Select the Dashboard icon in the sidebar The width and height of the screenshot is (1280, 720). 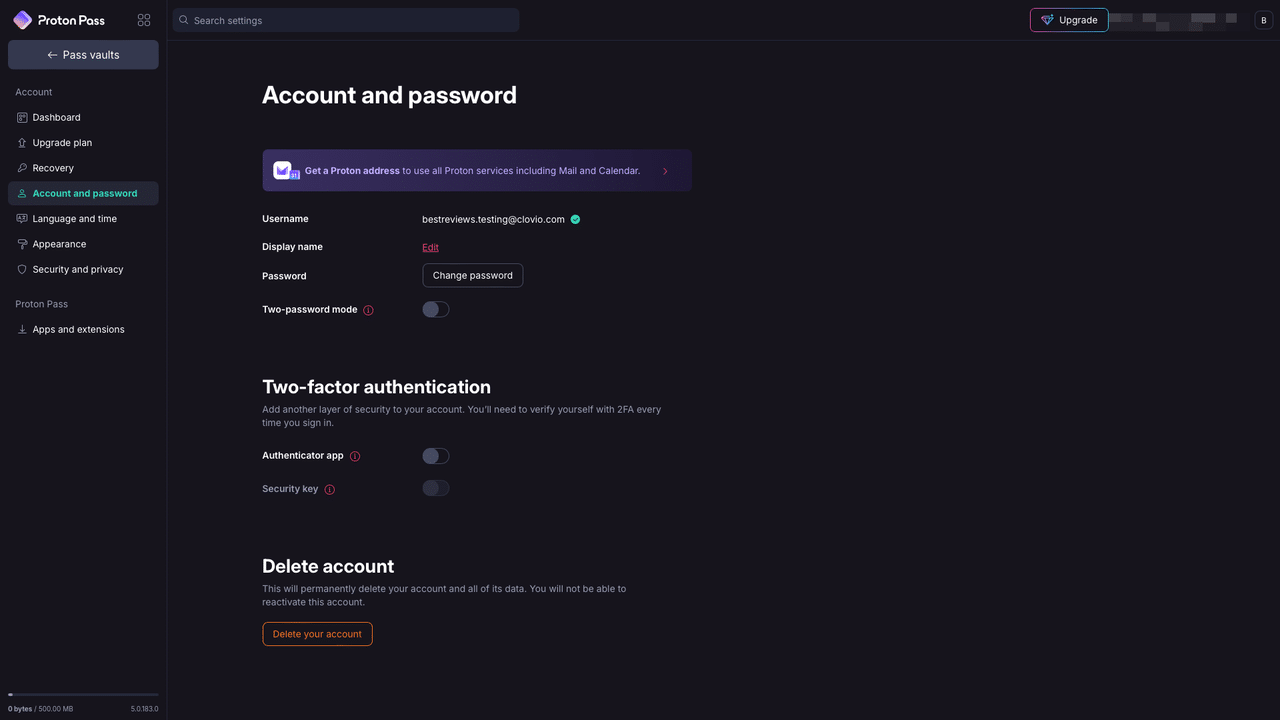tap(21, 117)
